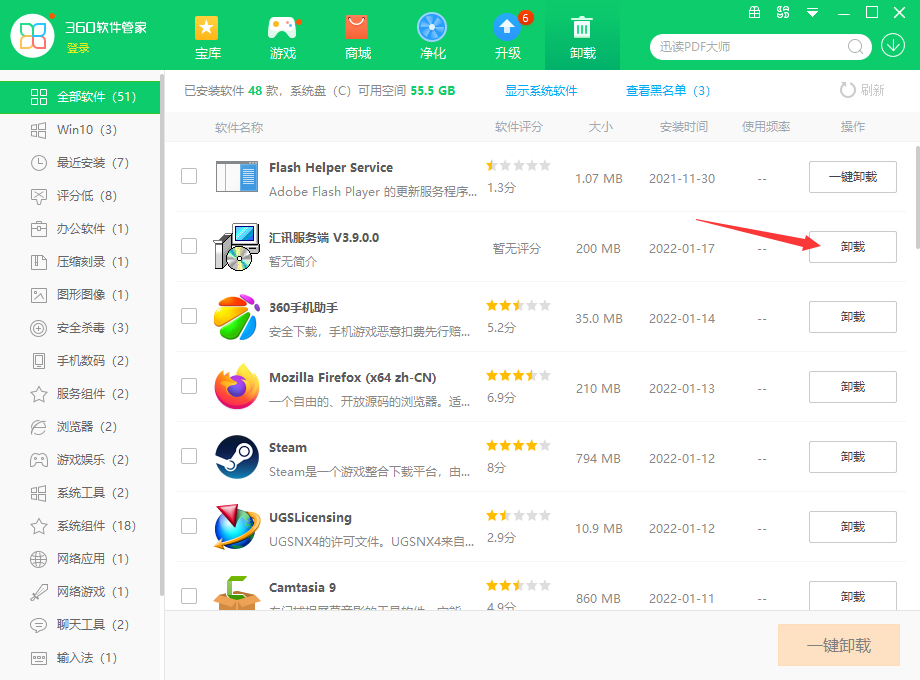Viewport: 920px width, 680px height.
Task: Uninstall Steam
Action: point(853,456)
